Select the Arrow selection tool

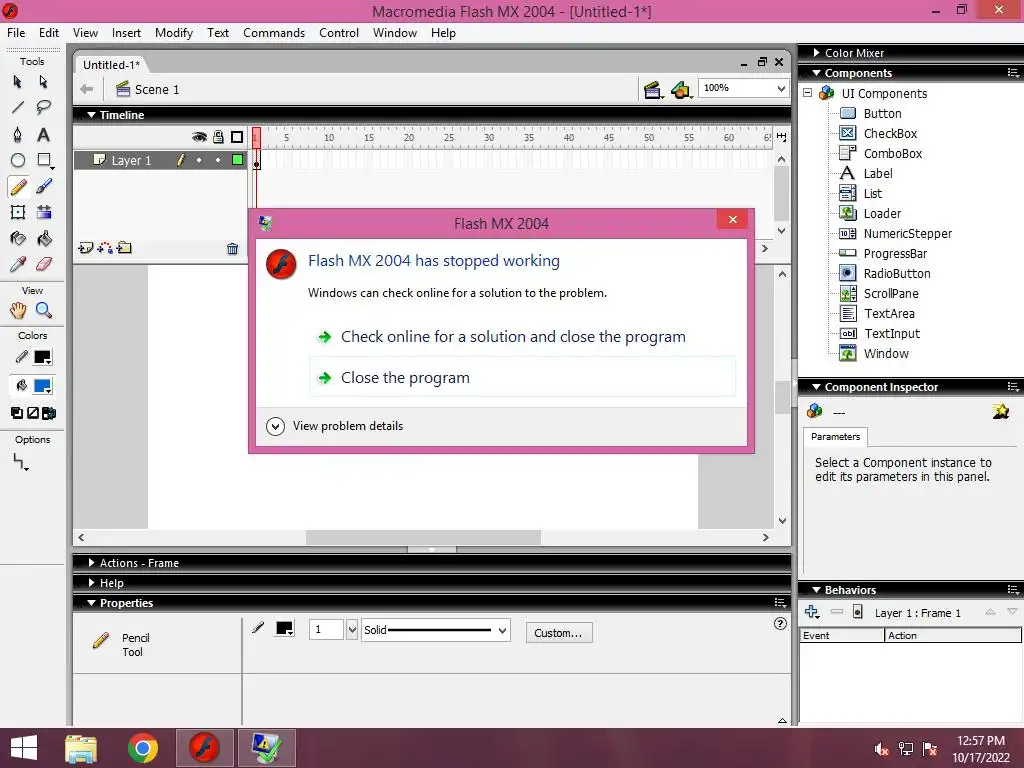point(18,82)
